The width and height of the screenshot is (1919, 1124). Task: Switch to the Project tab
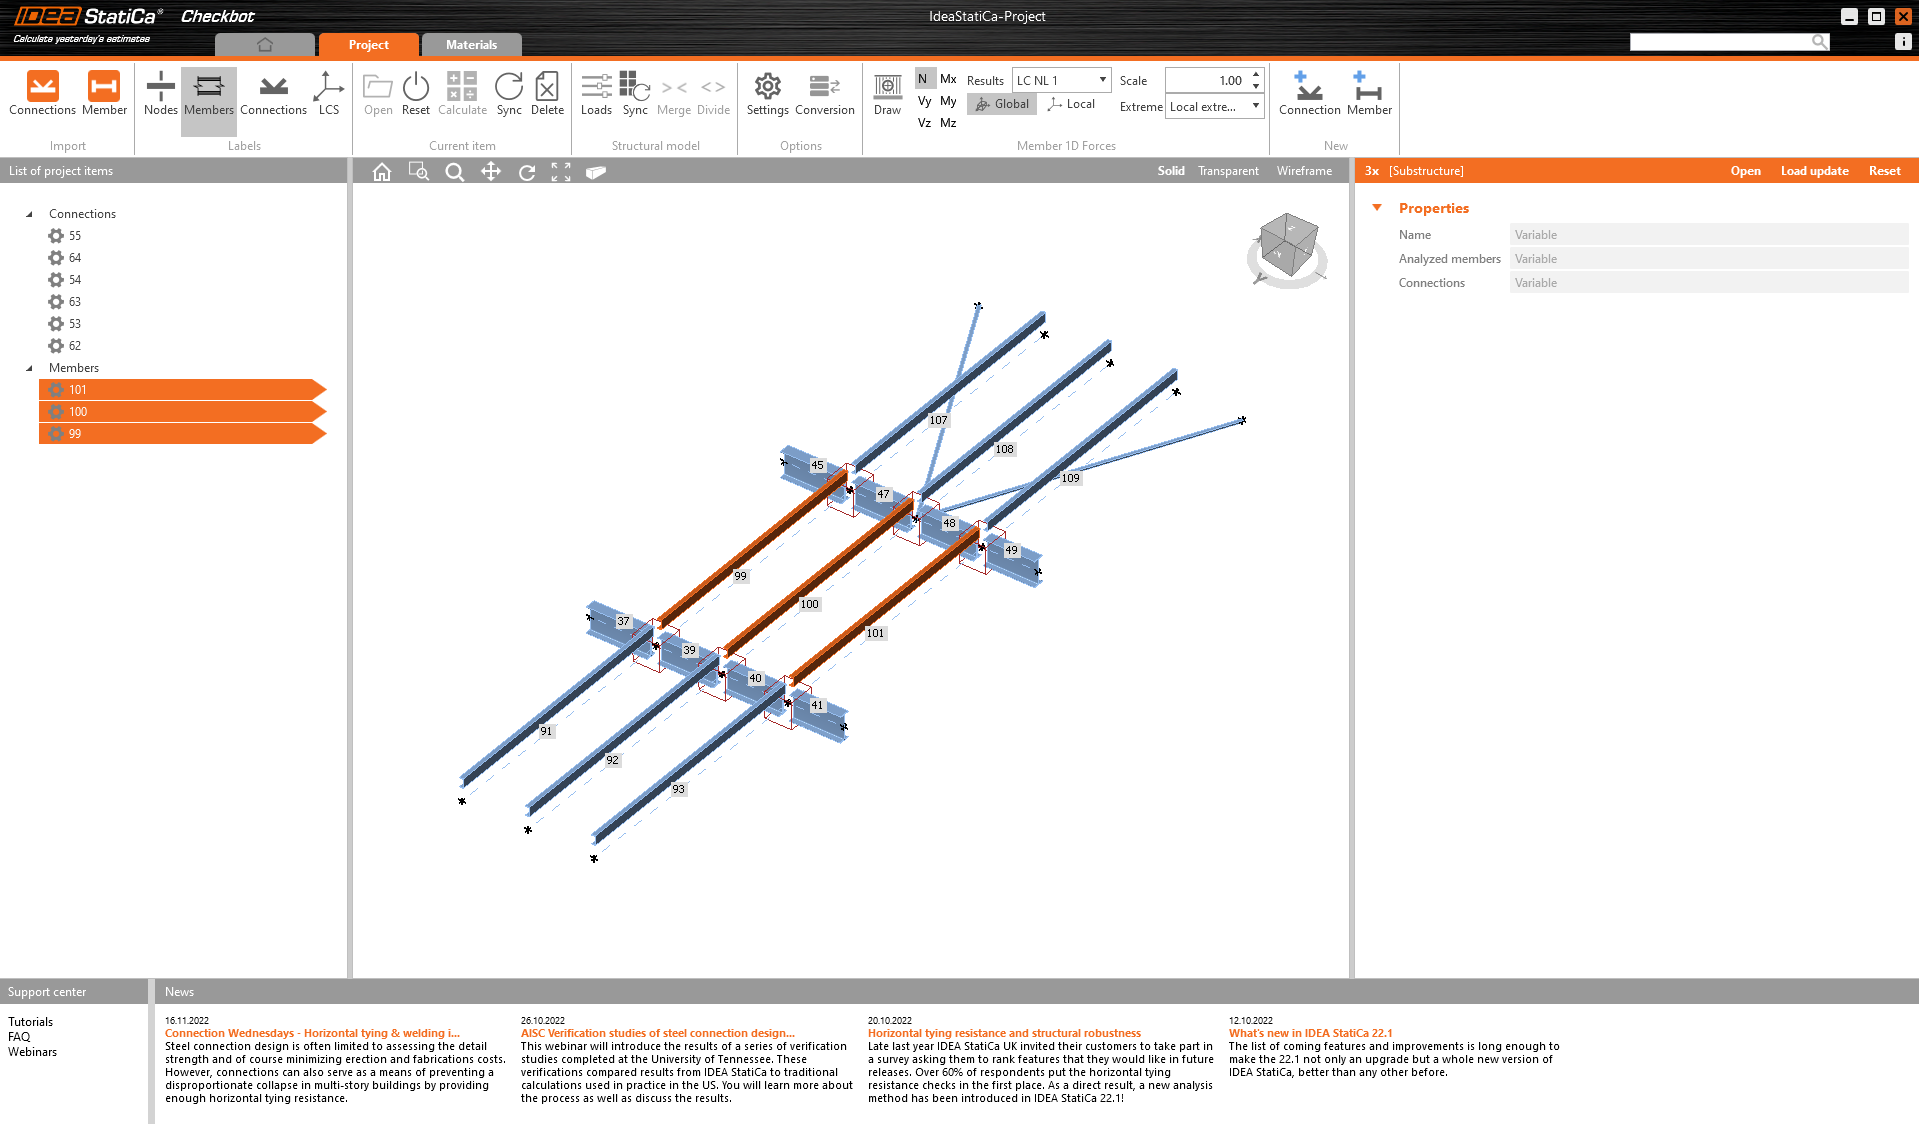coord(368,45)
